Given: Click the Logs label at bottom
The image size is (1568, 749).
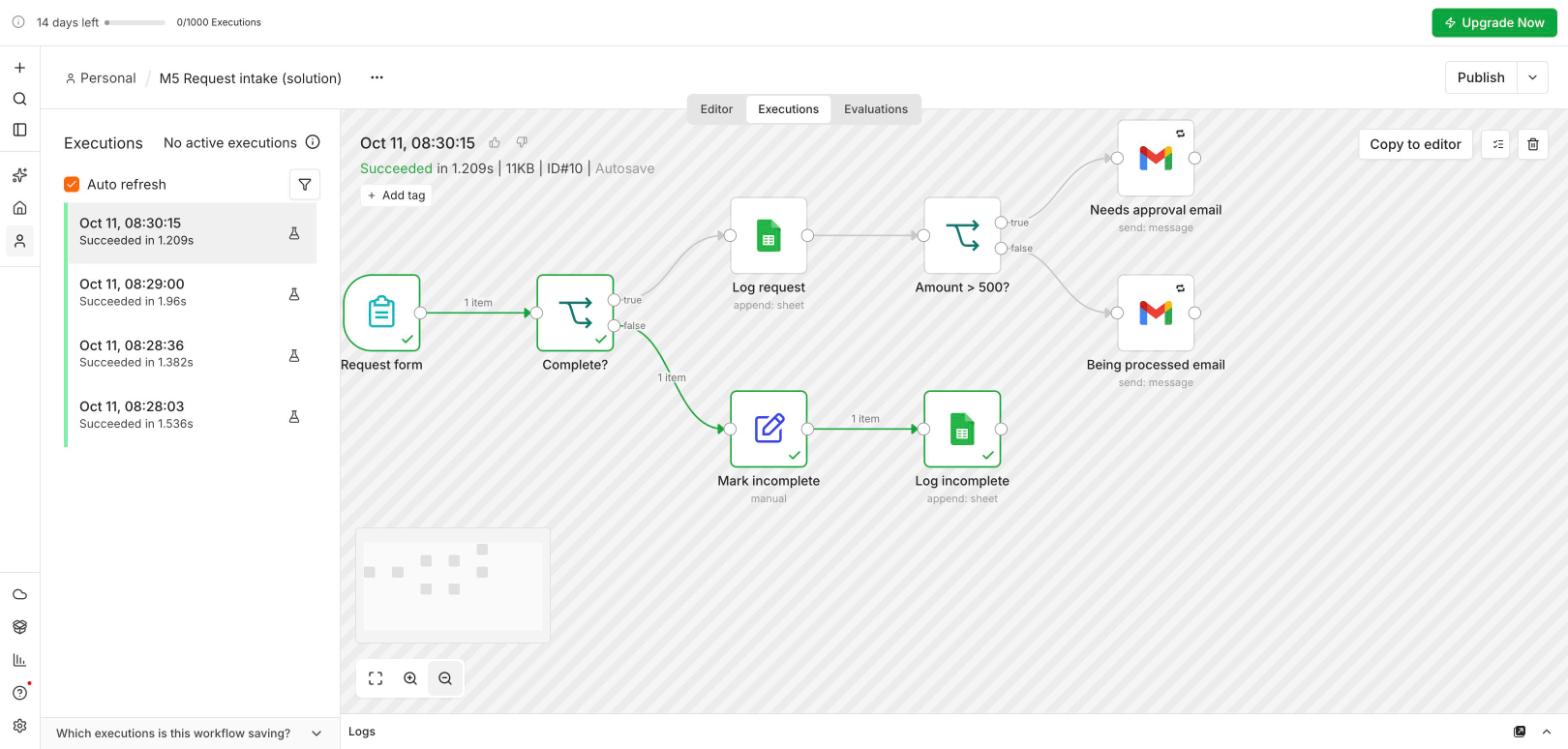Looking at the screenshot, I should (x=362, y=731).
